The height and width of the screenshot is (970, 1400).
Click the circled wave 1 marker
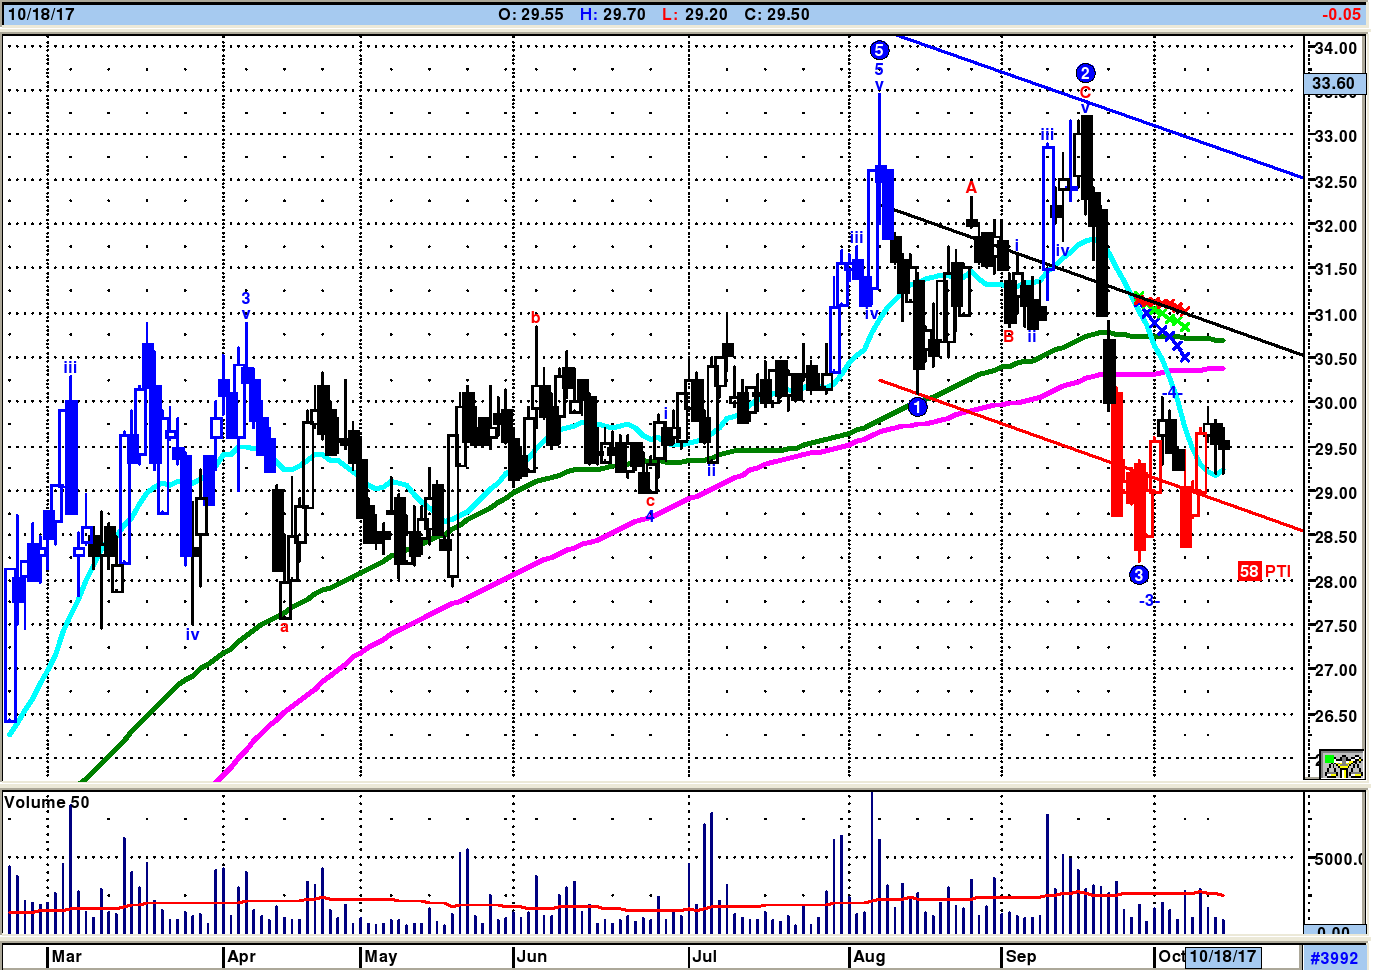(x=918, y=407)
